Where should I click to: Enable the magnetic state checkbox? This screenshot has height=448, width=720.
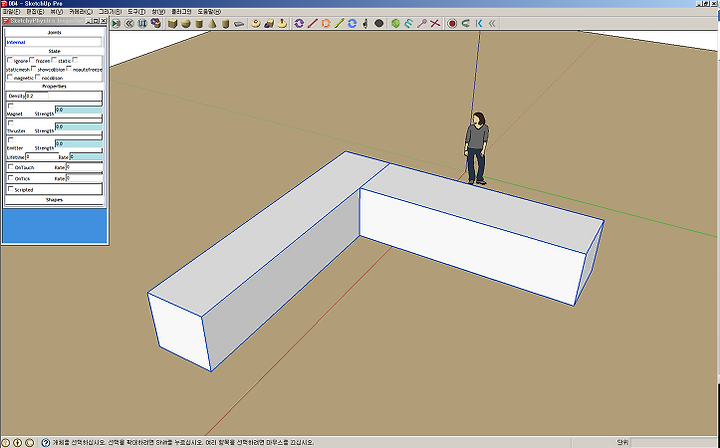click(x=10, y=77)
